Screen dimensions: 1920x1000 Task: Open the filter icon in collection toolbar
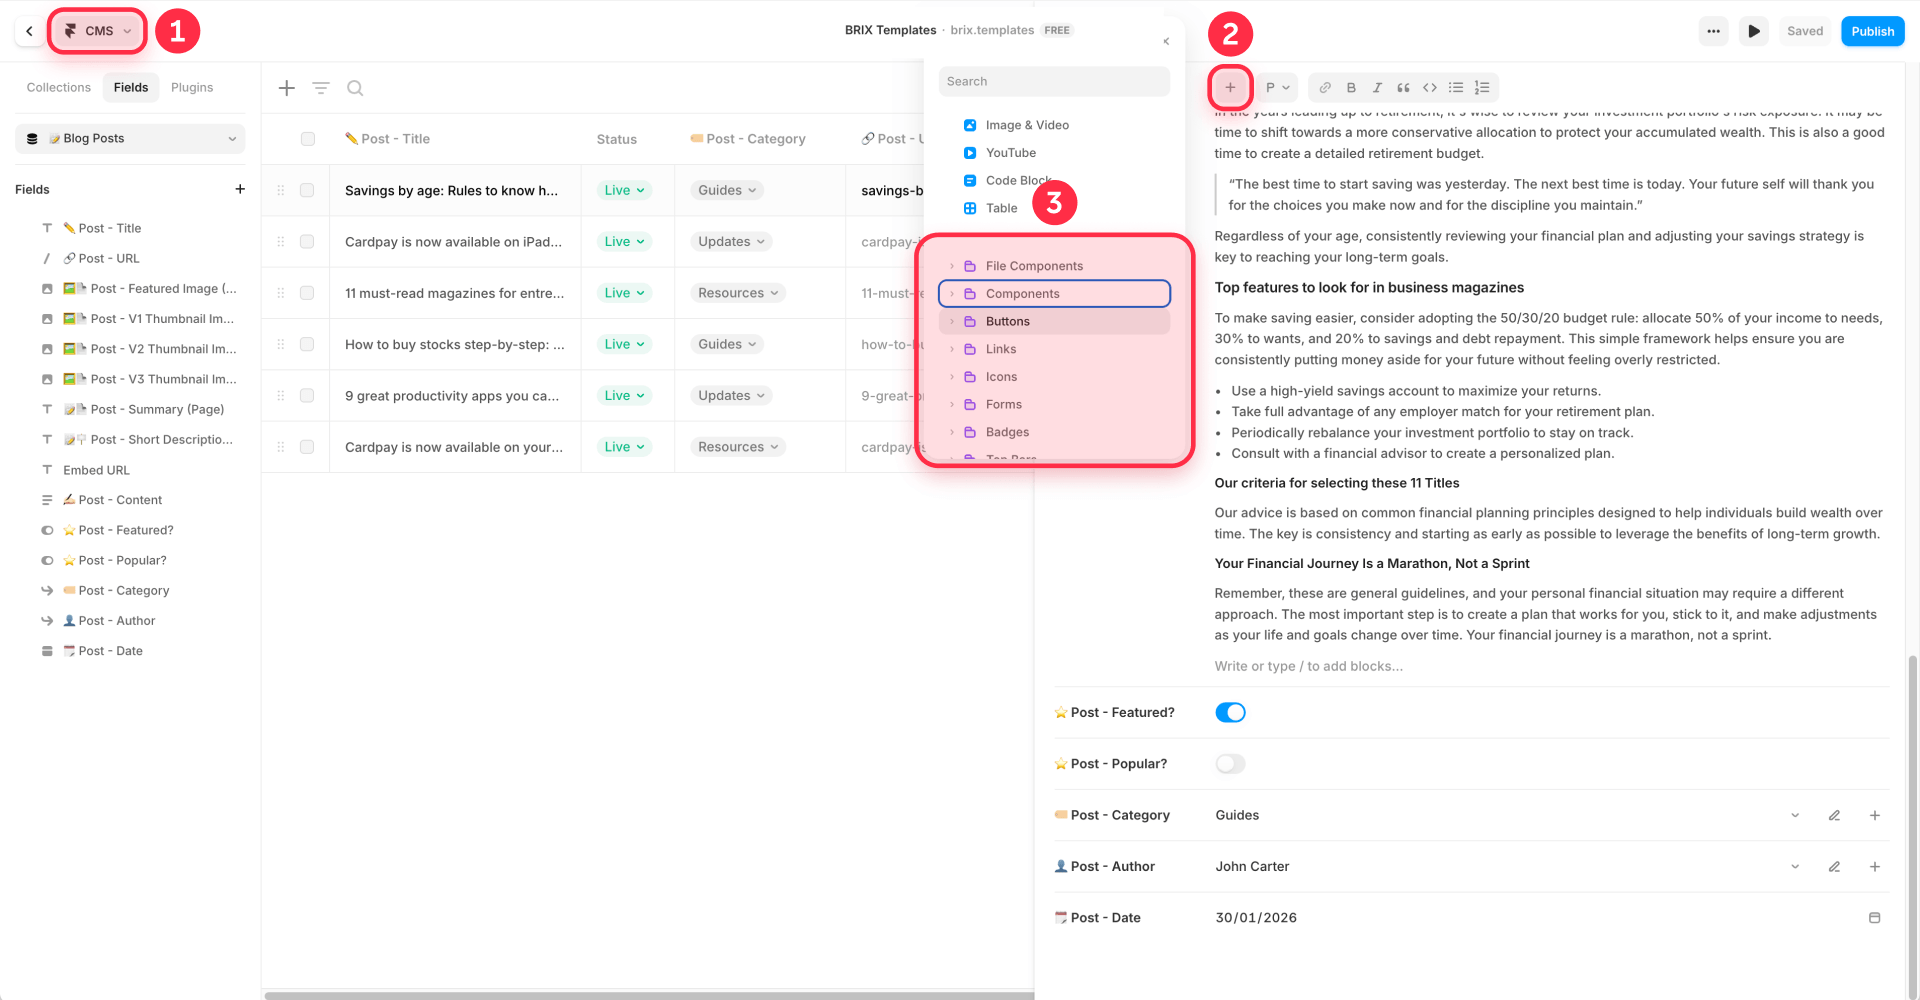pos(321,88)
